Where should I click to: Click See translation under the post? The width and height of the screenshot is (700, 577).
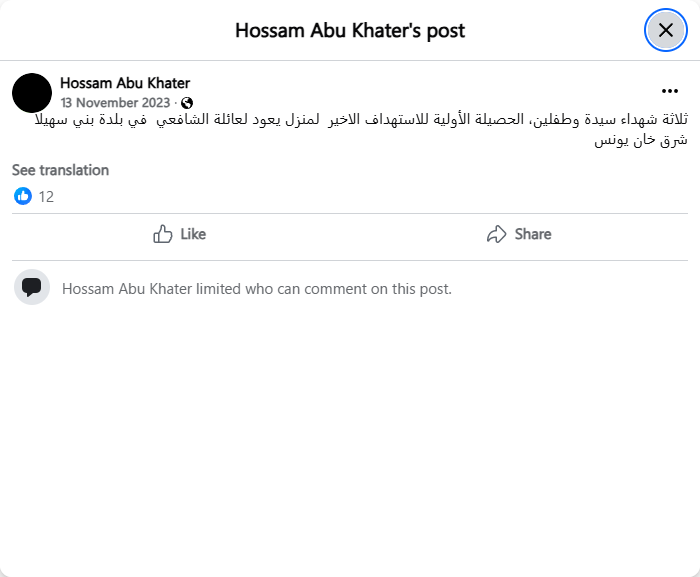(x=60, y=170)
